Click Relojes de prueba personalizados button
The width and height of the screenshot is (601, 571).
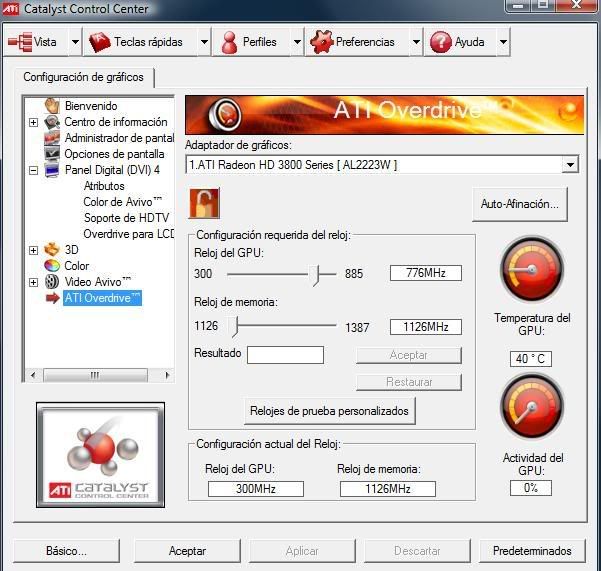(x=329, y=411)
